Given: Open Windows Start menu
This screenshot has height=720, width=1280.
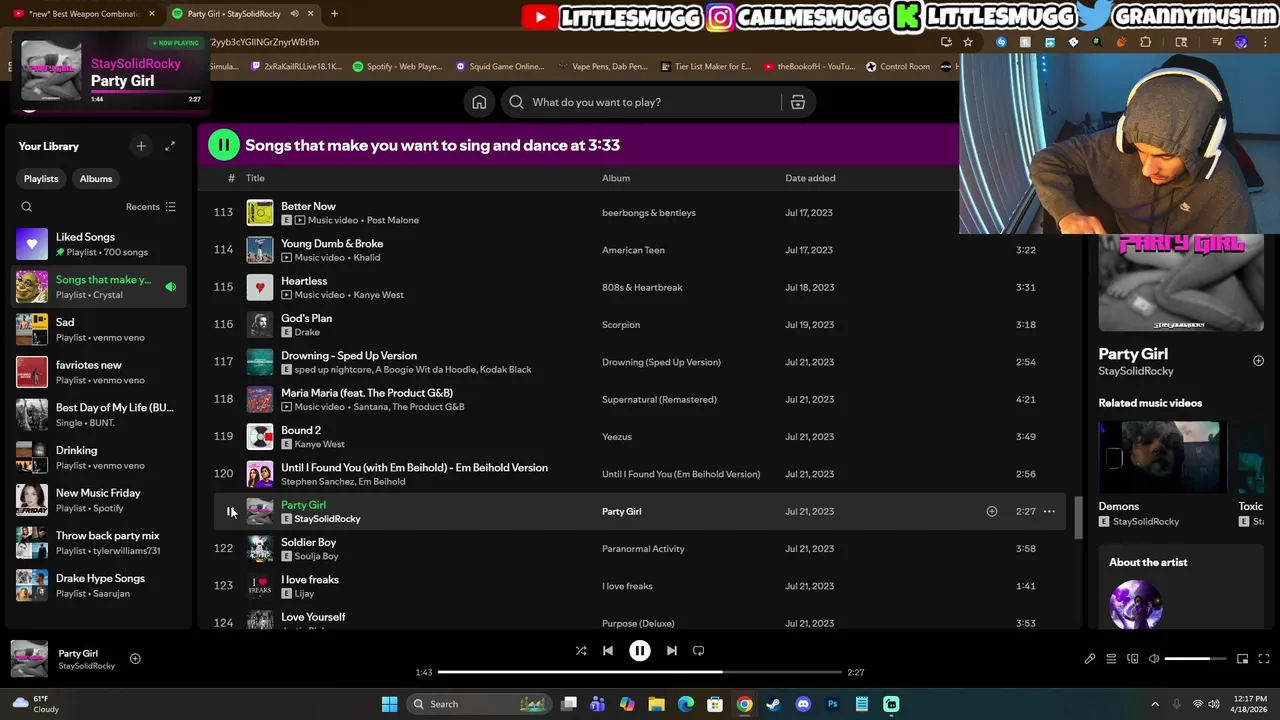Looking at the screenshot, I should tap(389, 704).
